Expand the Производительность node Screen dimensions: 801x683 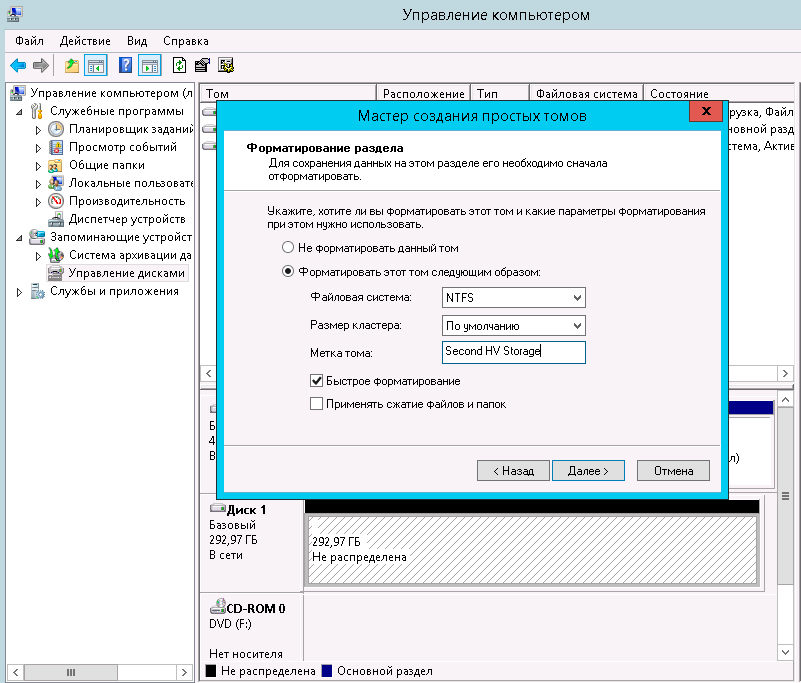(38, 202)
